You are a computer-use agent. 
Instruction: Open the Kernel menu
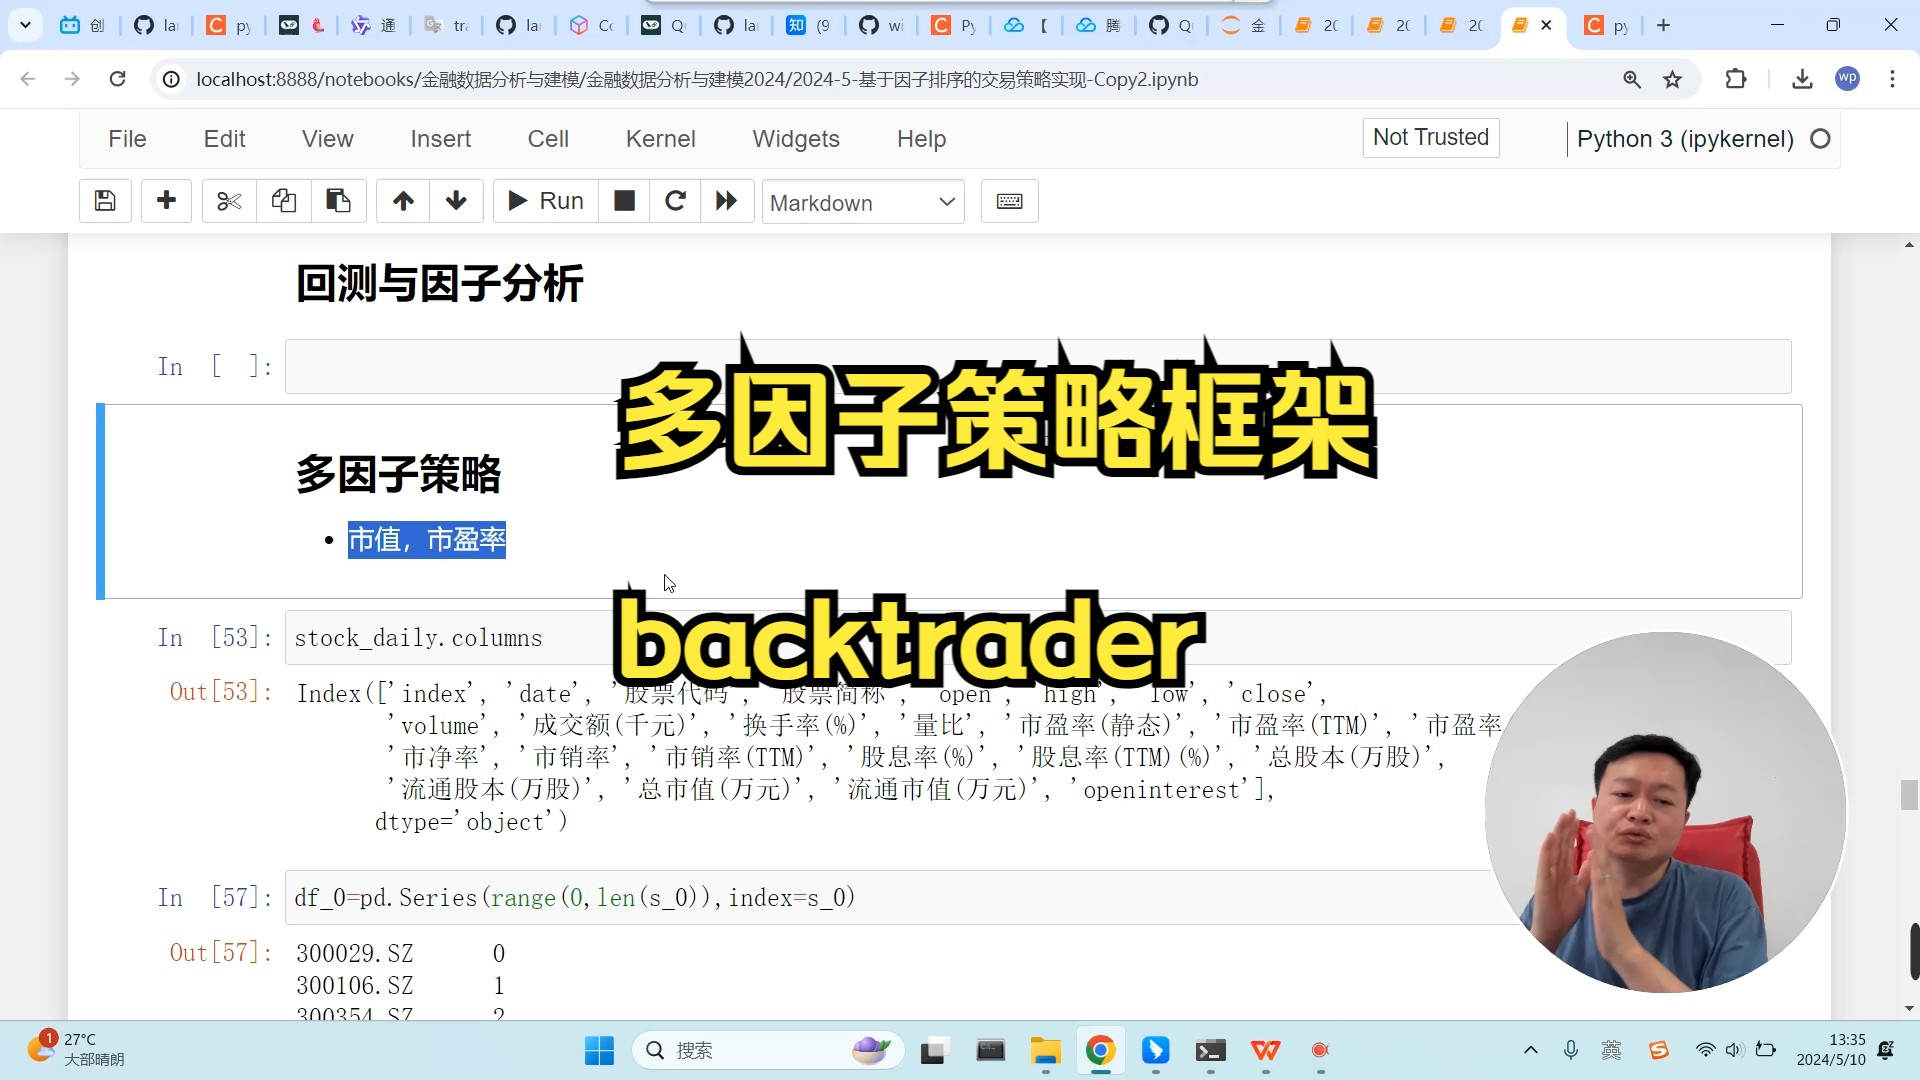(660, 139)
